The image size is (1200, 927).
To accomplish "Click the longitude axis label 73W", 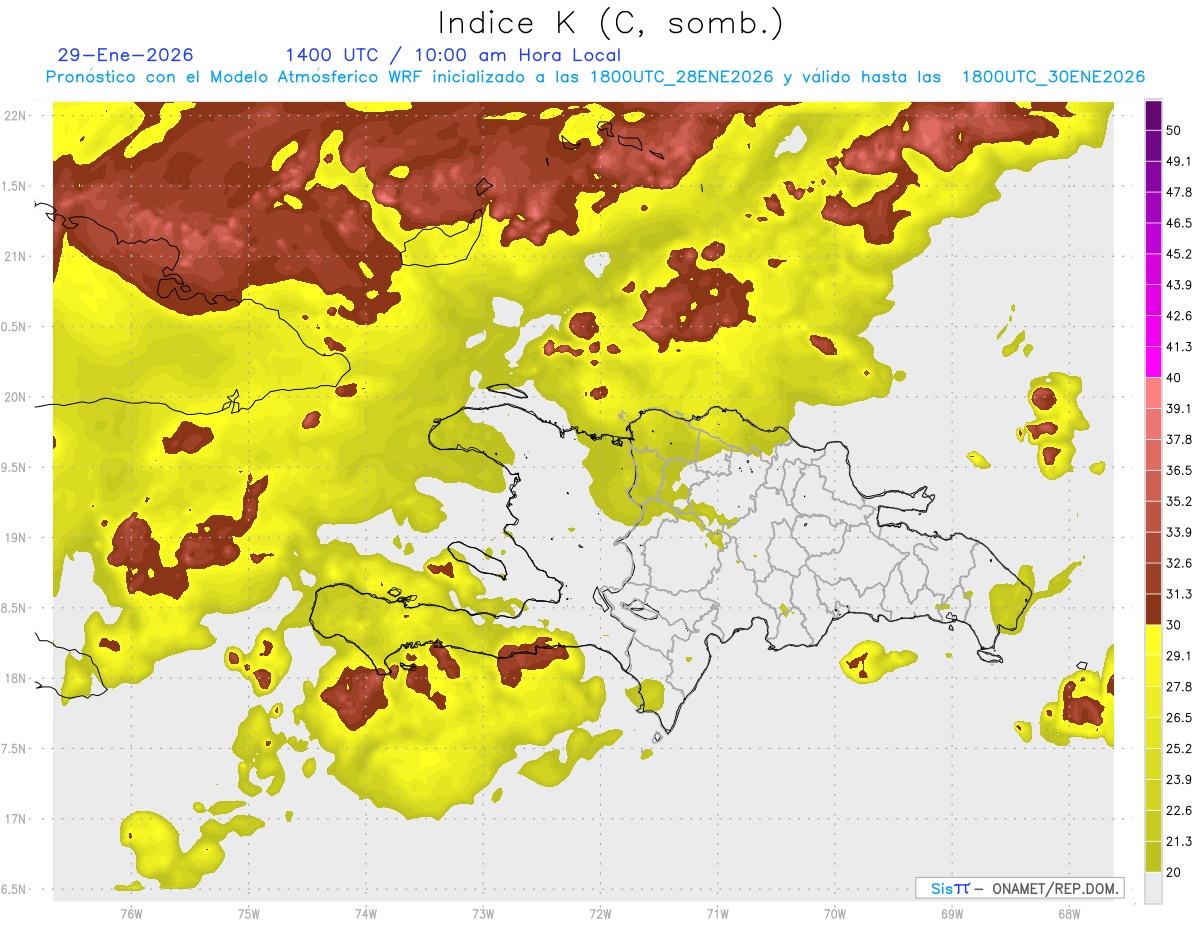I will coord(483,914).
